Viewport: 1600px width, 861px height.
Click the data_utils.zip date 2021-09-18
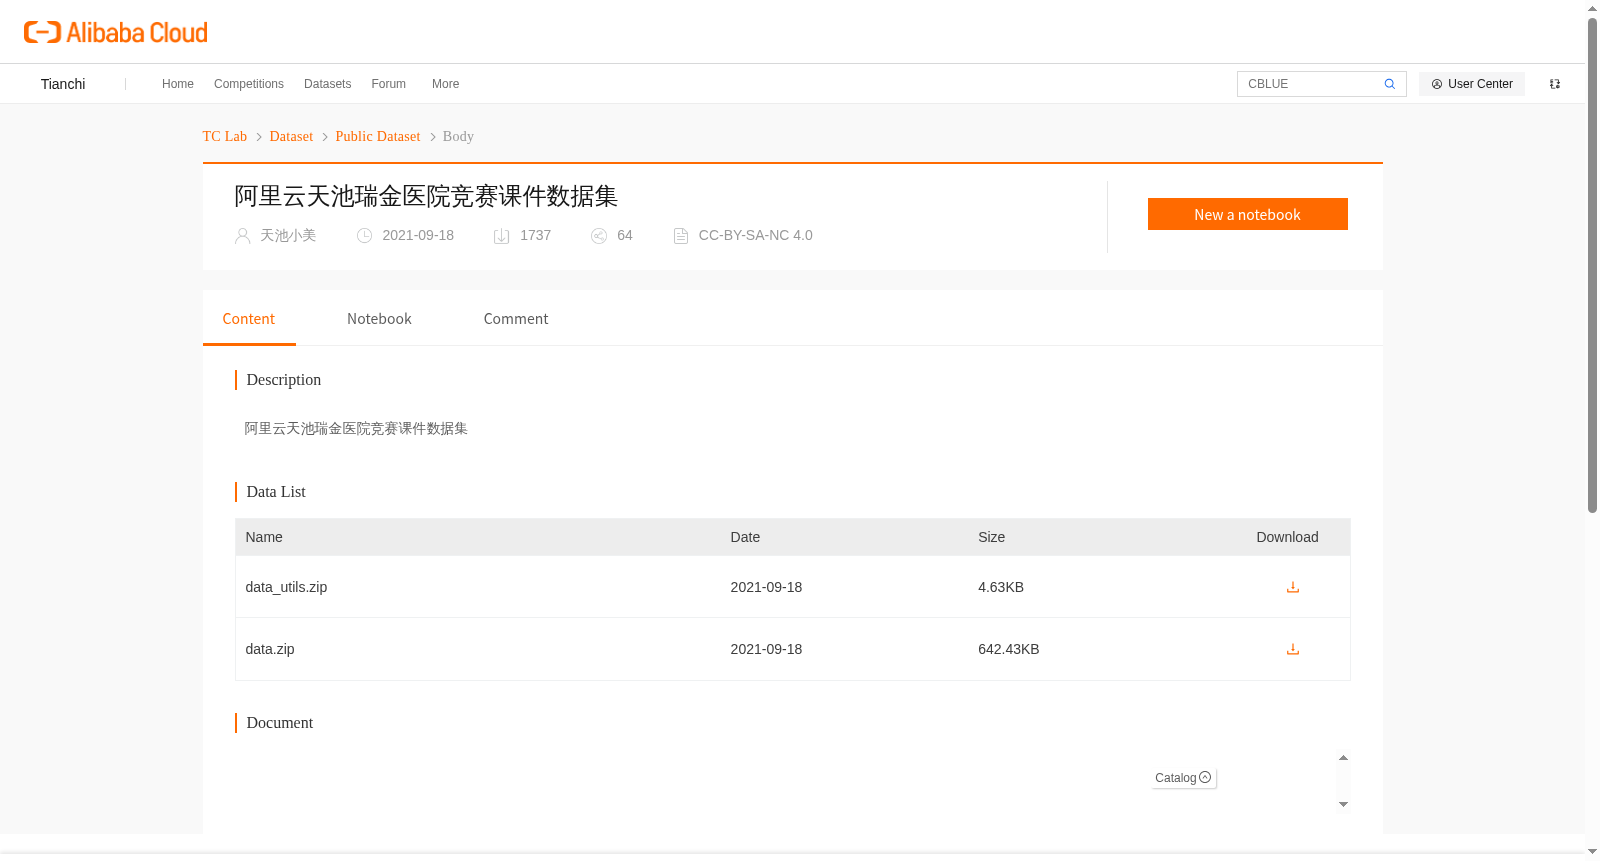[x=766, y=587]
